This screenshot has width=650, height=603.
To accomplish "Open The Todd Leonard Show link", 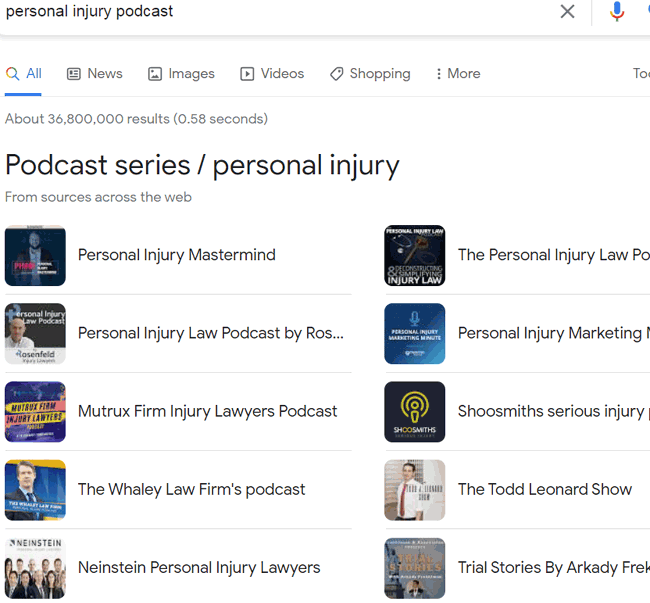I will click(545, 489).
